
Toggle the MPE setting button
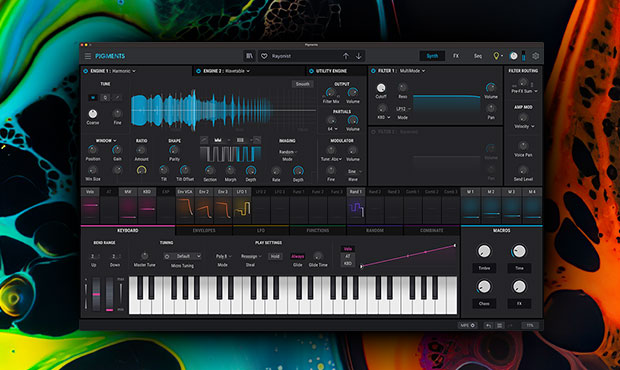467,325
